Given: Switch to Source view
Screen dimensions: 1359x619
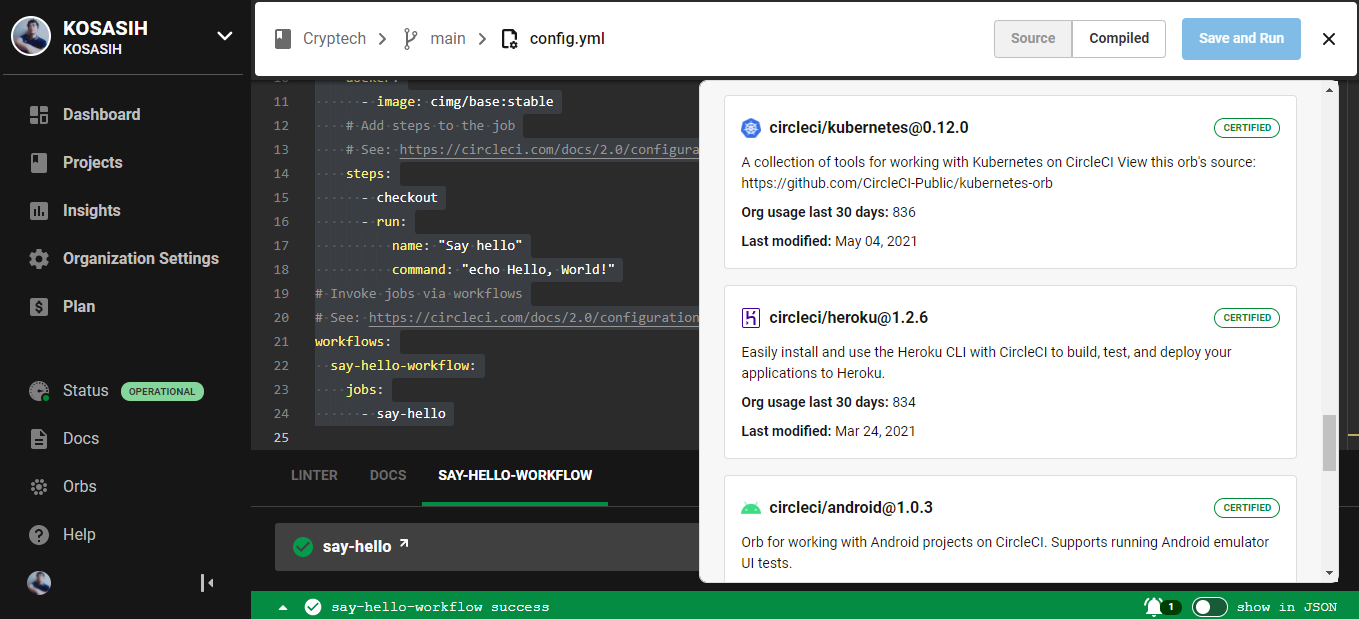Looking at the screenshot, I should [x=1033, y=38].
